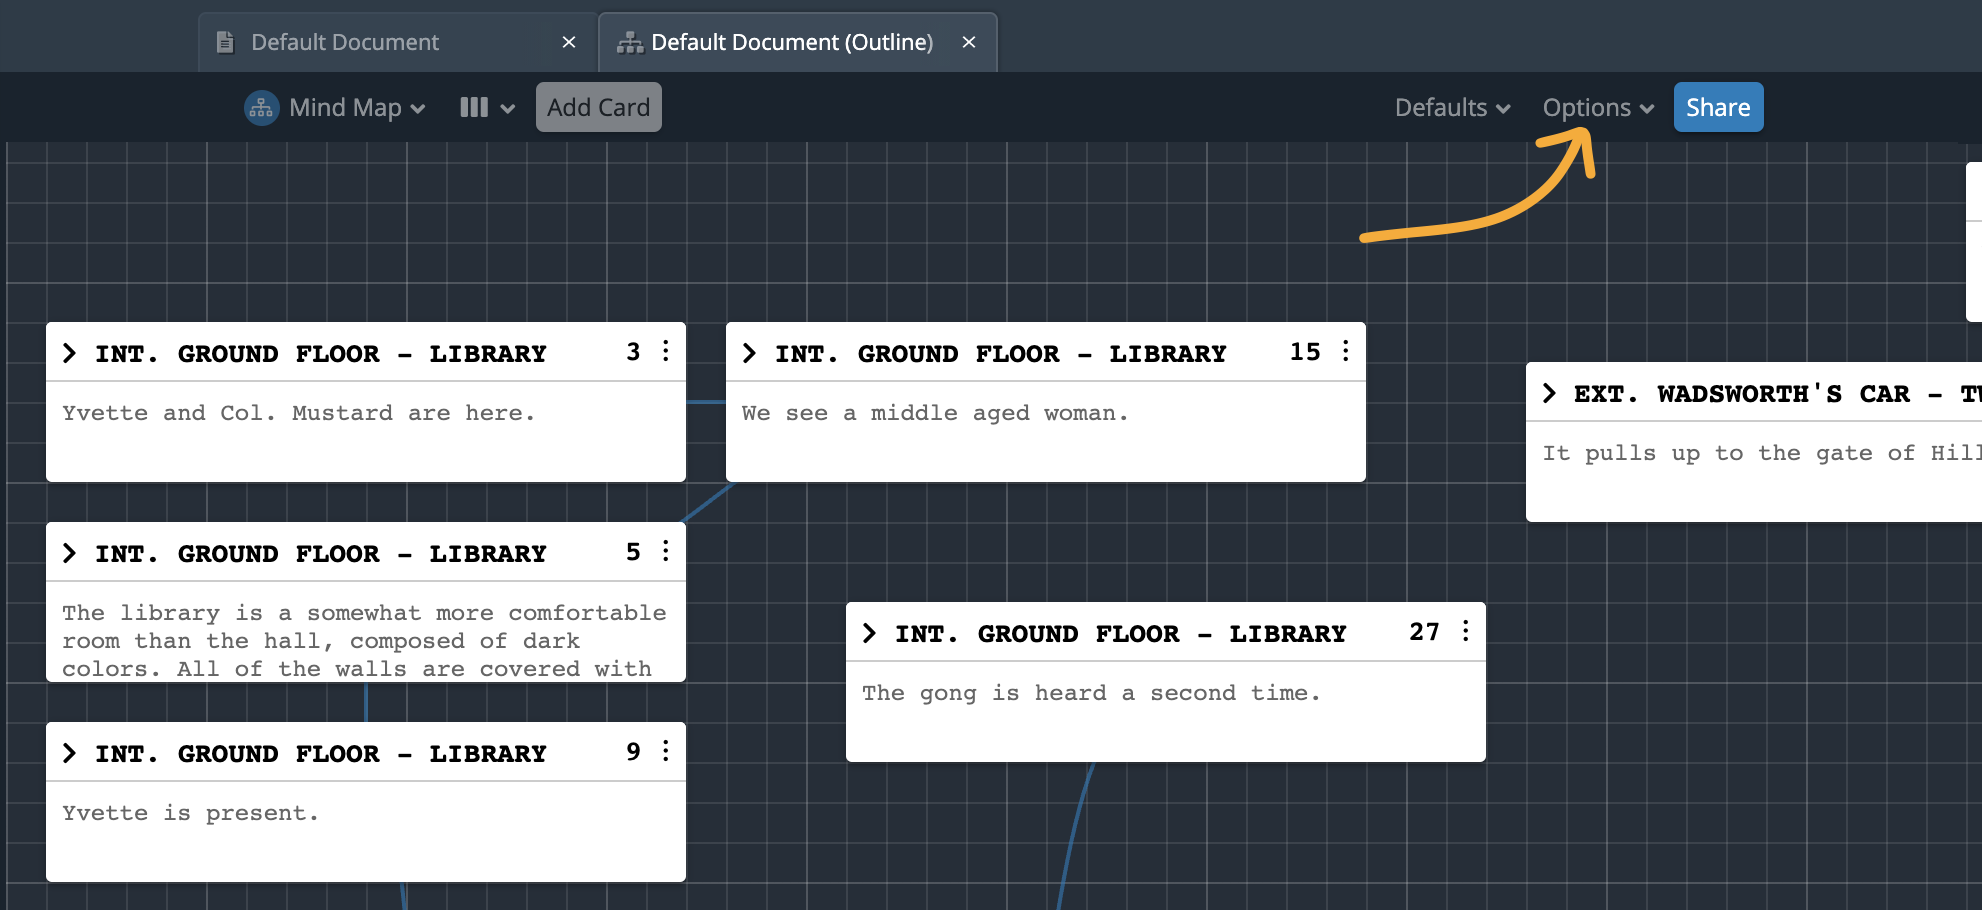Click the three-dot menu on card 9
The image size is (1982, 910).
pos(666,751)
